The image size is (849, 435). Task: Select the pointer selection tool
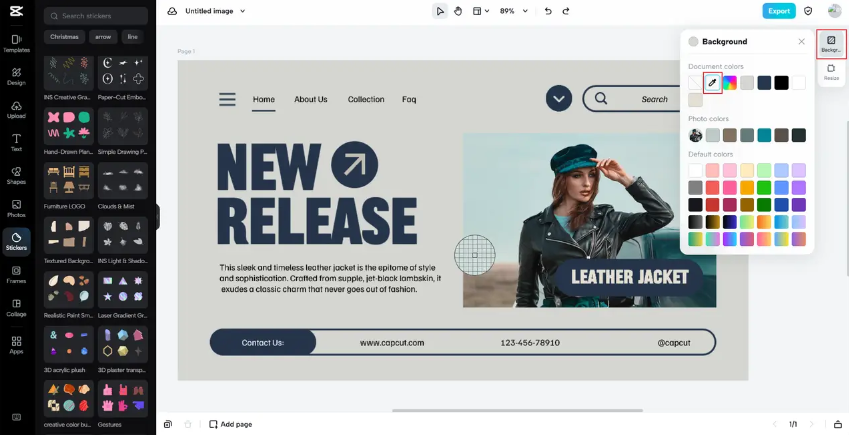[440, 11]
